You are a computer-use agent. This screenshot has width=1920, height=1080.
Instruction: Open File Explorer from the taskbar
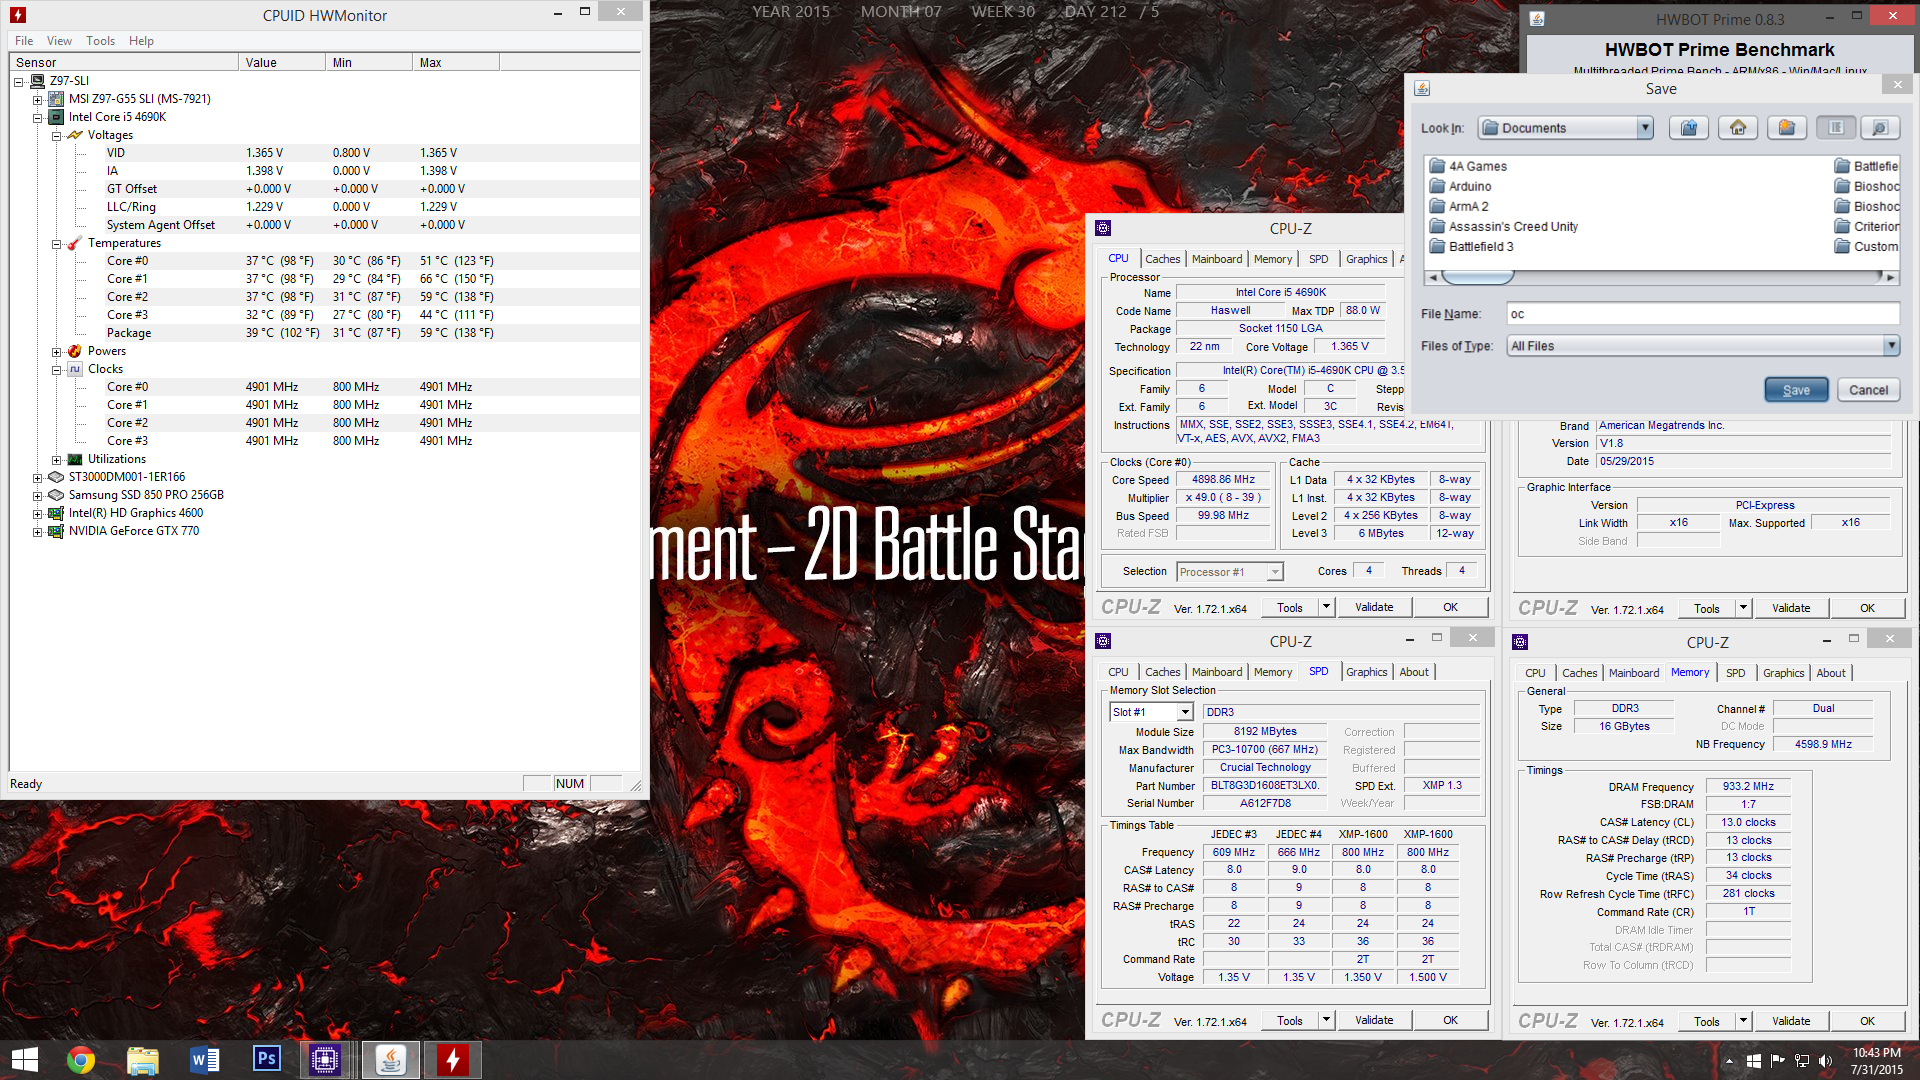point(143,1060)
